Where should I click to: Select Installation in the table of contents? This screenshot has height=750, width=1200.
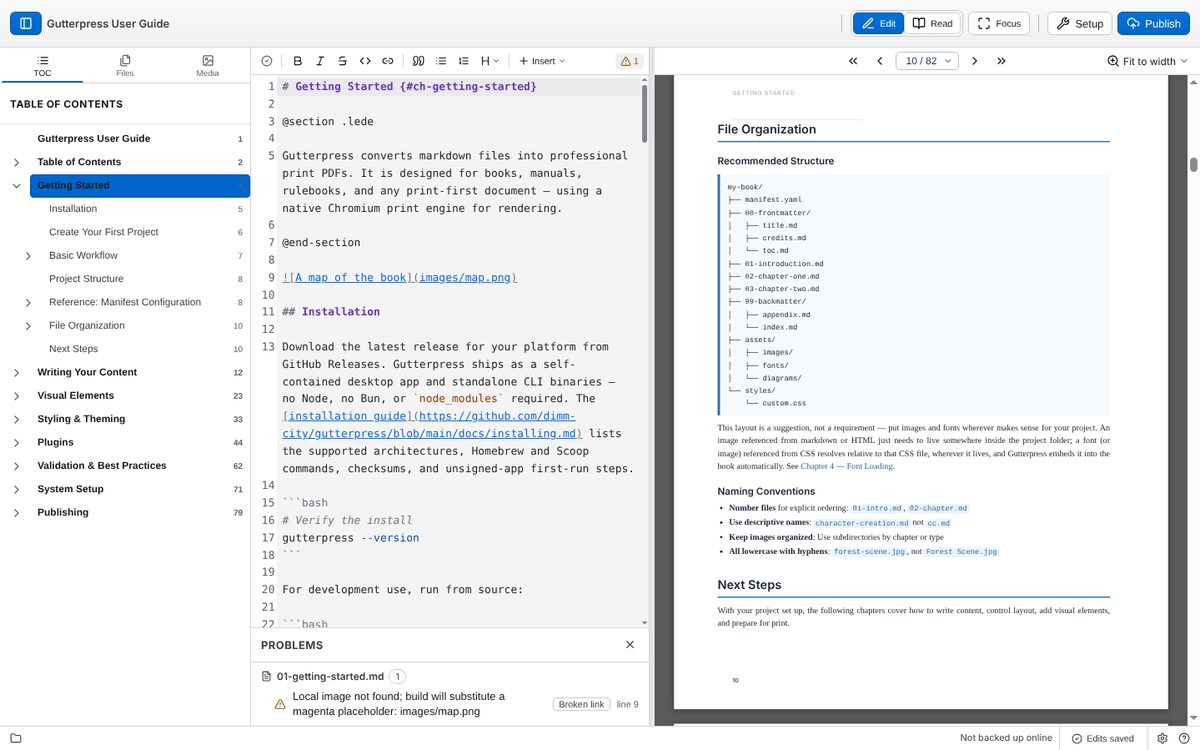(x=73, y=209)
